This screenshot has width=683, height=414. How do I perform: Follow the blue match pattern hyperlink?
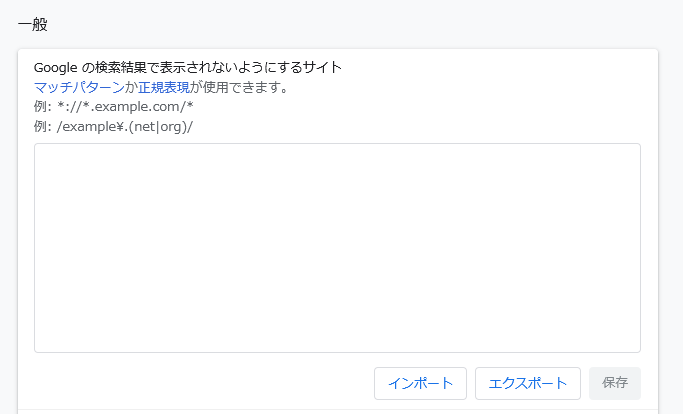pyautogui.click(x=79, y=87)
